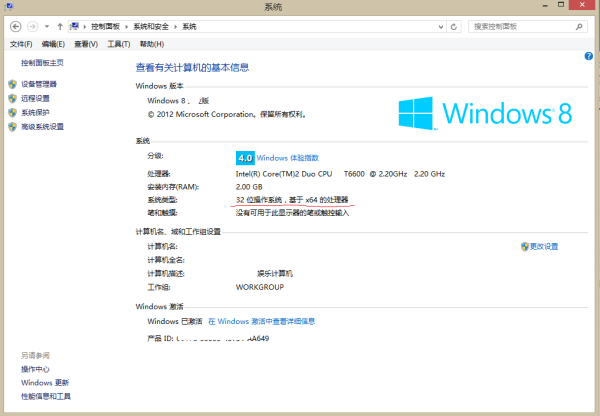Open address bar history dropdown
Screen dimensions: 600x416
click(x=441, y=26)
